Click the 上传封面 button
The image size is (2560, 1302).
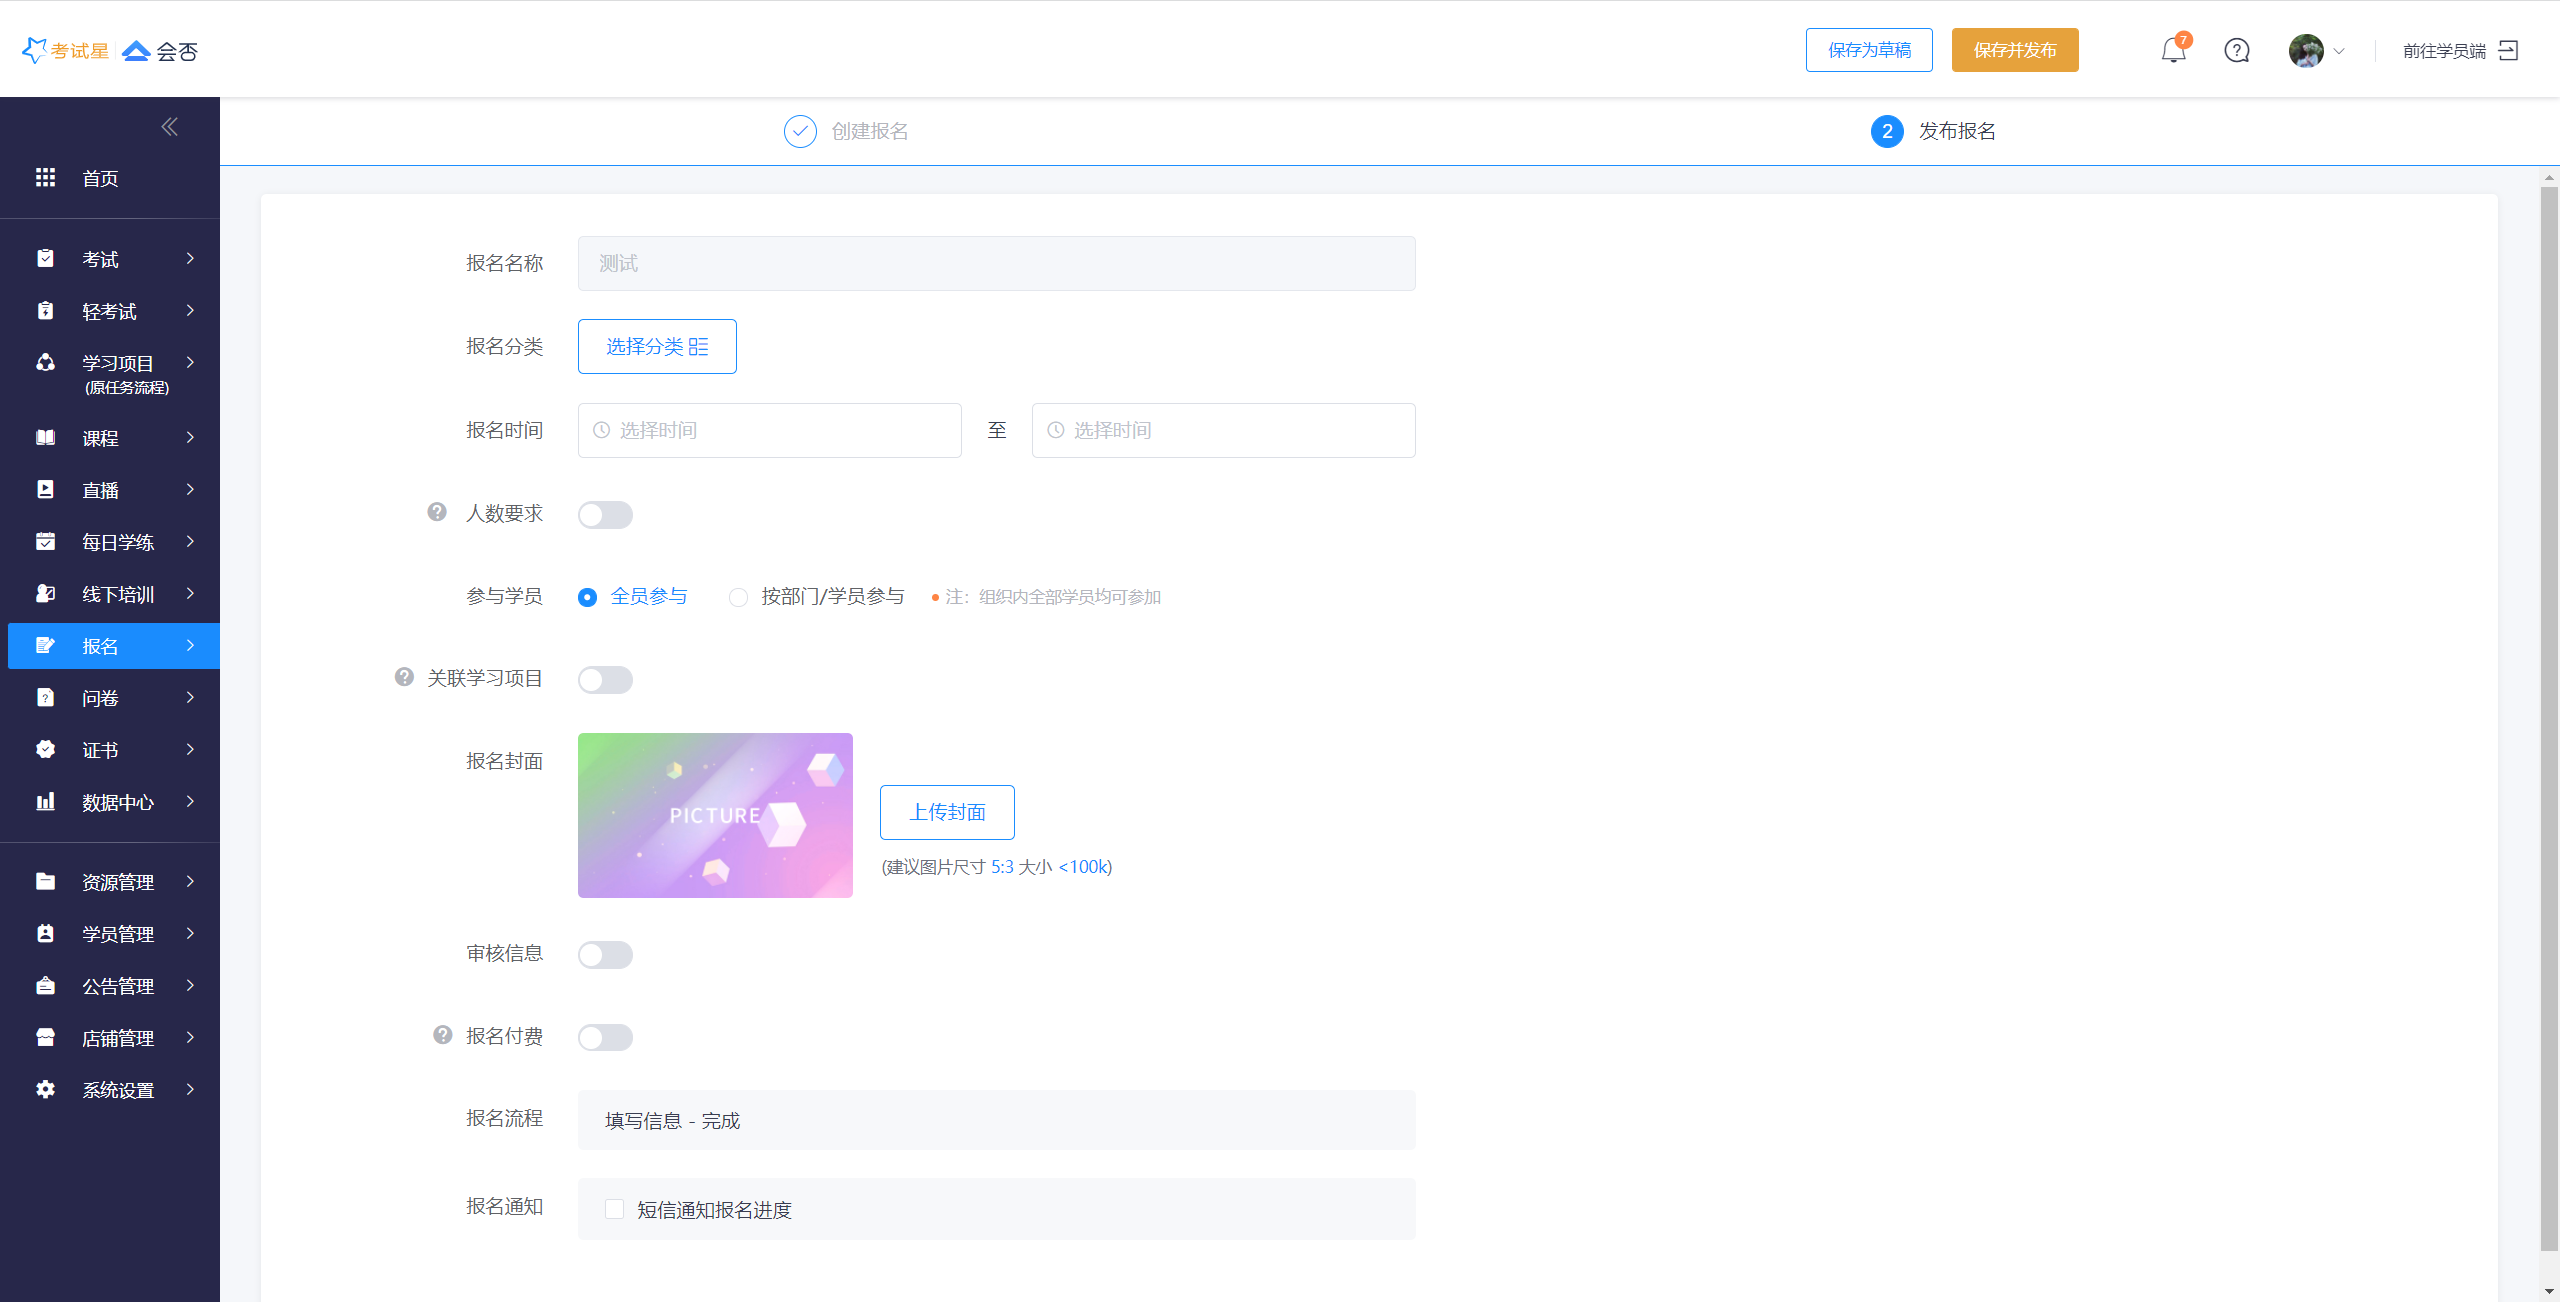click(947, 812)
